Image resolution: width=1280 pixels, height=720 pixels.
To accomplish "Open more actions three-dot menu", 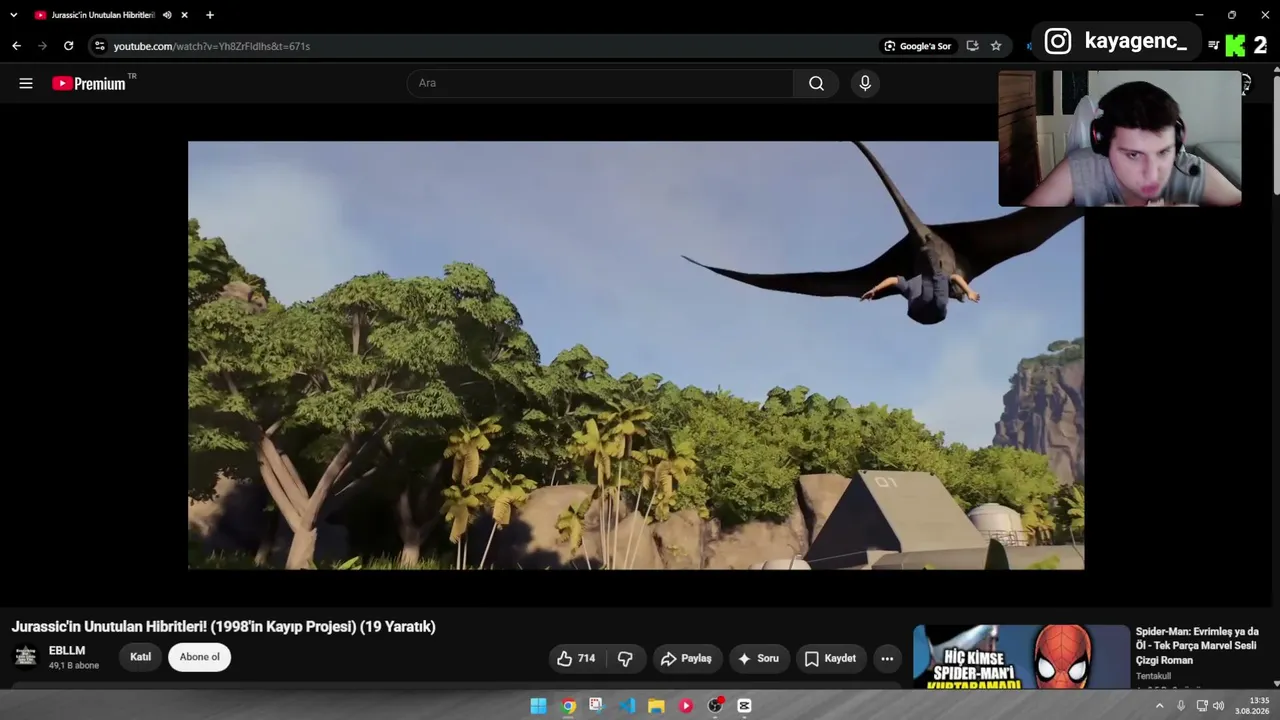I will 887,658.
